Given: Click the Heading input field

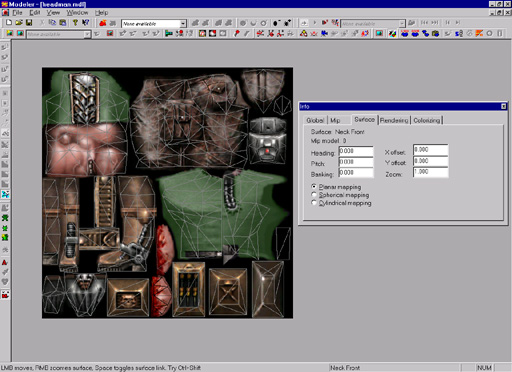Looking at the screenshot, I should [x=356, y=151].
